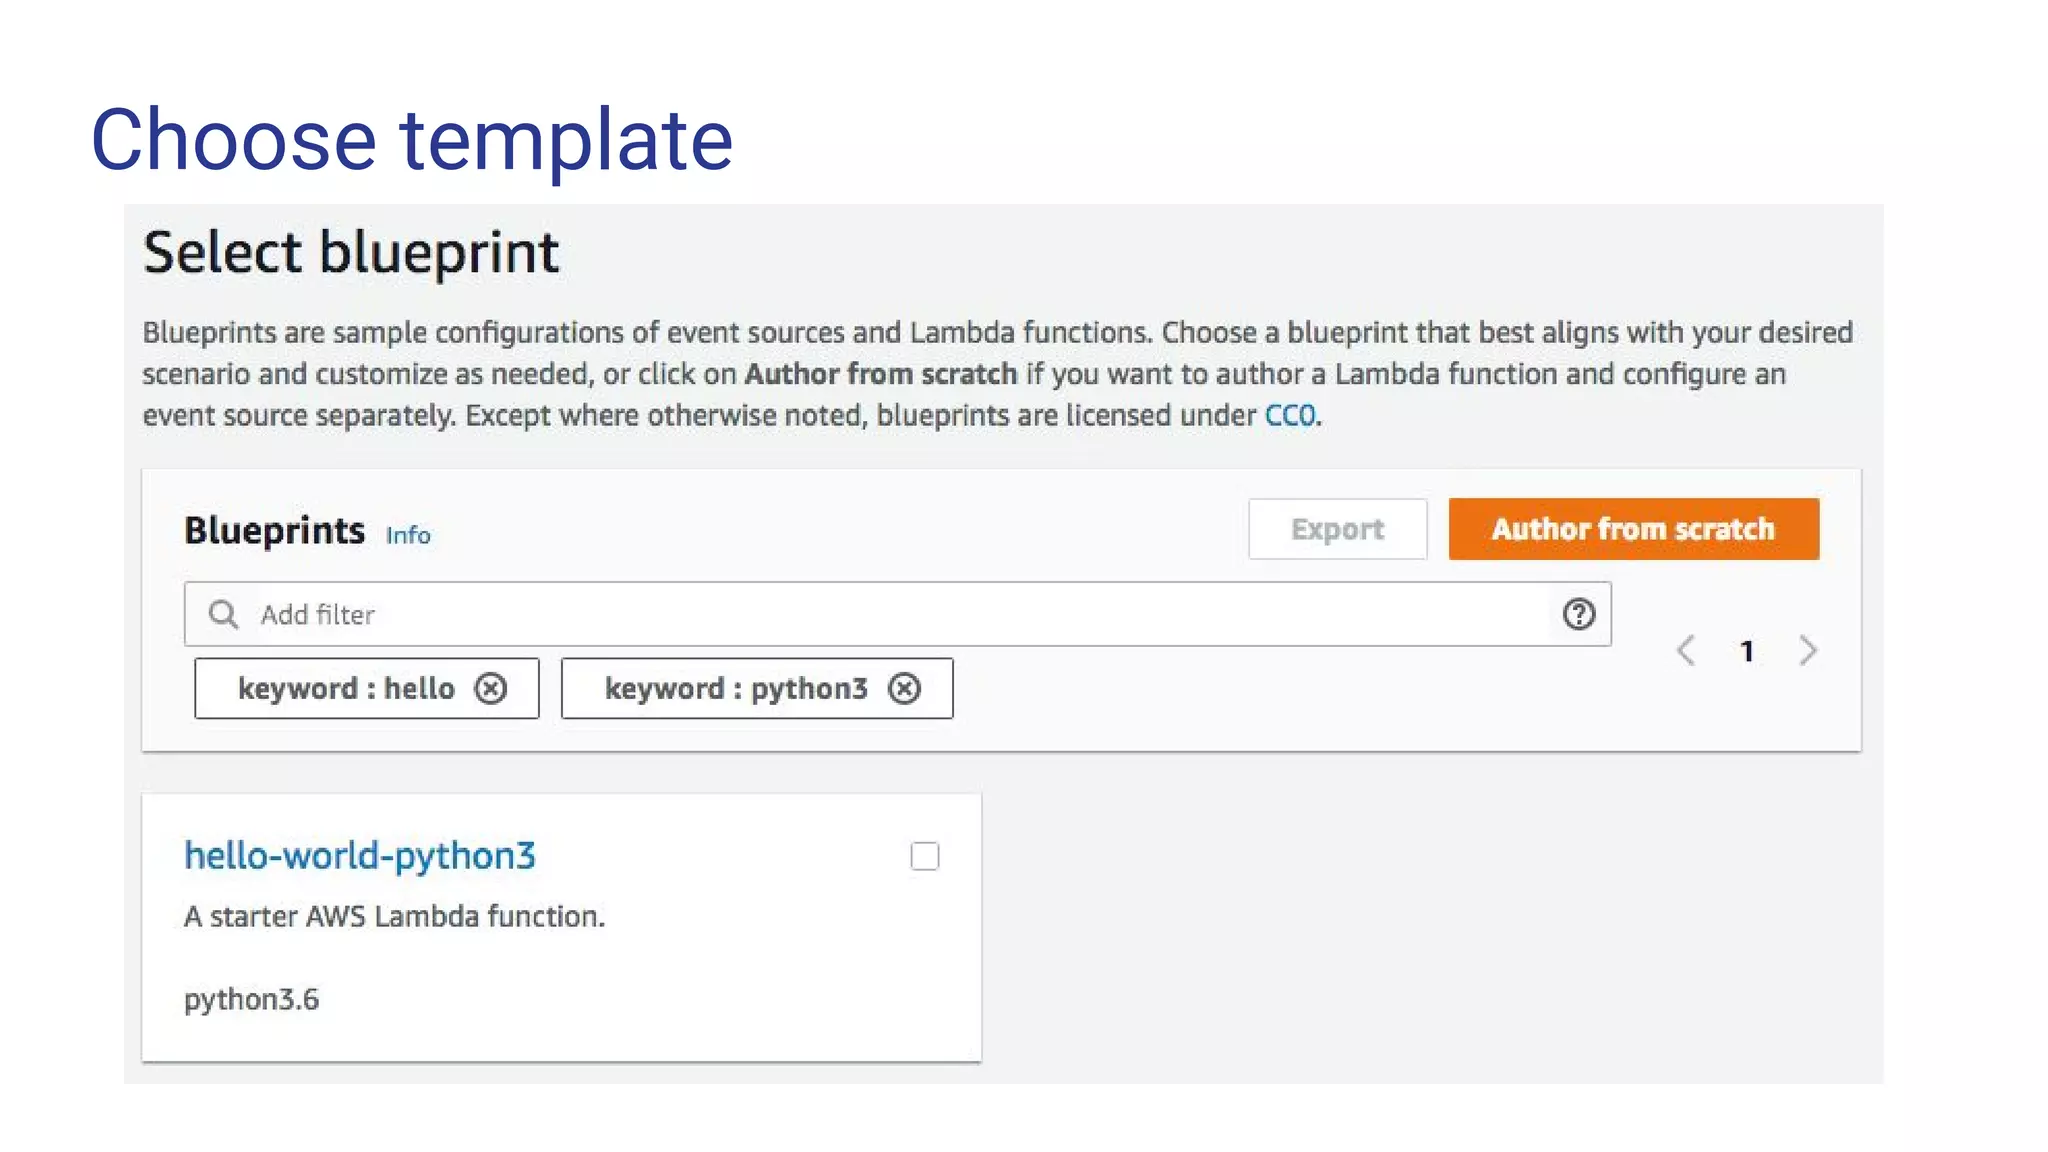Open the Blueprints Info link
2048x1152 pixels.
click(x=408, y=535)
